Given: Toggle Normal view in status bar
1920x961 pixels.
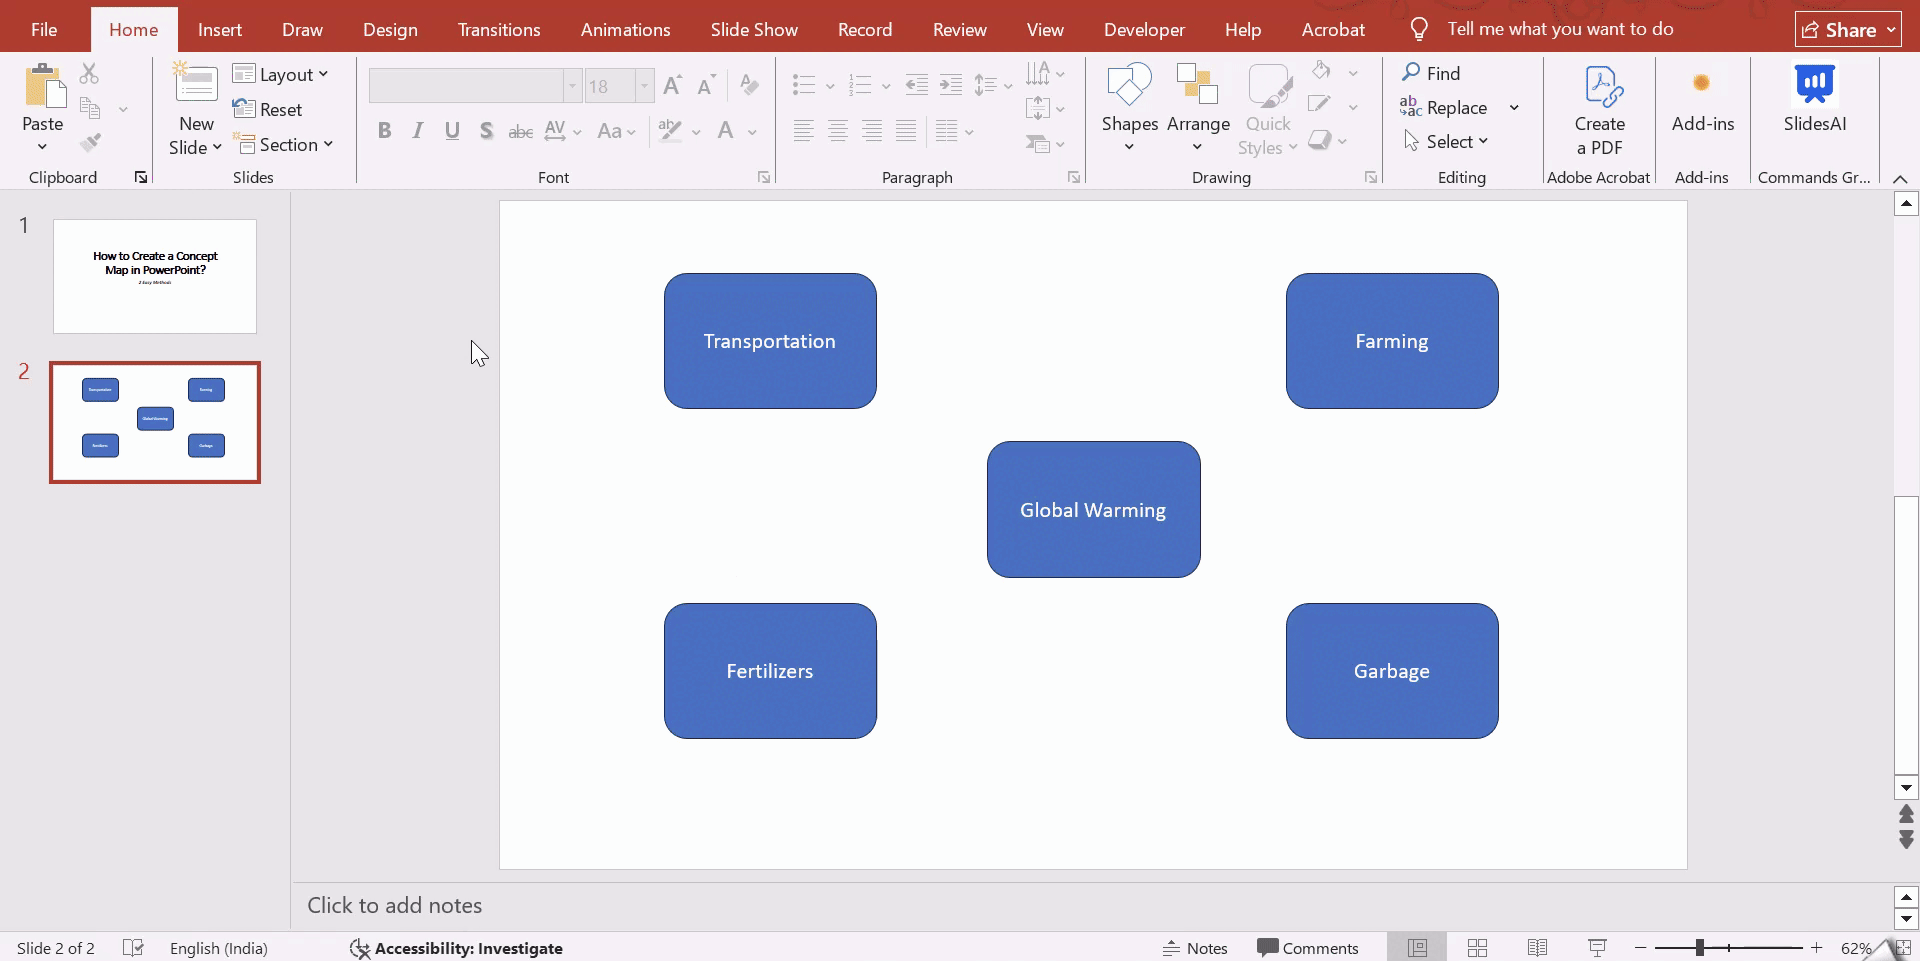Looking at the screenshot, I should point(1417,948).
